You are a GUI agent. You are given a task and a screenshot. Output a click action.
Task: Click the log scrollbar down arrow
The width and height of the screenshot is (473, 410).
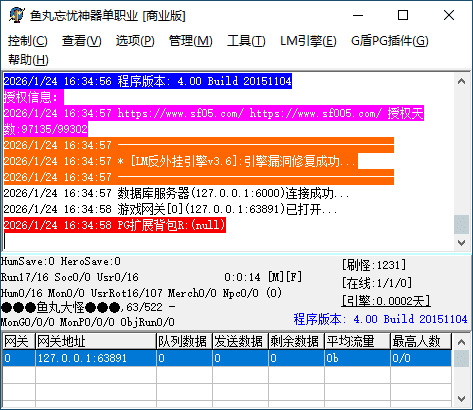tap(461, 243)
